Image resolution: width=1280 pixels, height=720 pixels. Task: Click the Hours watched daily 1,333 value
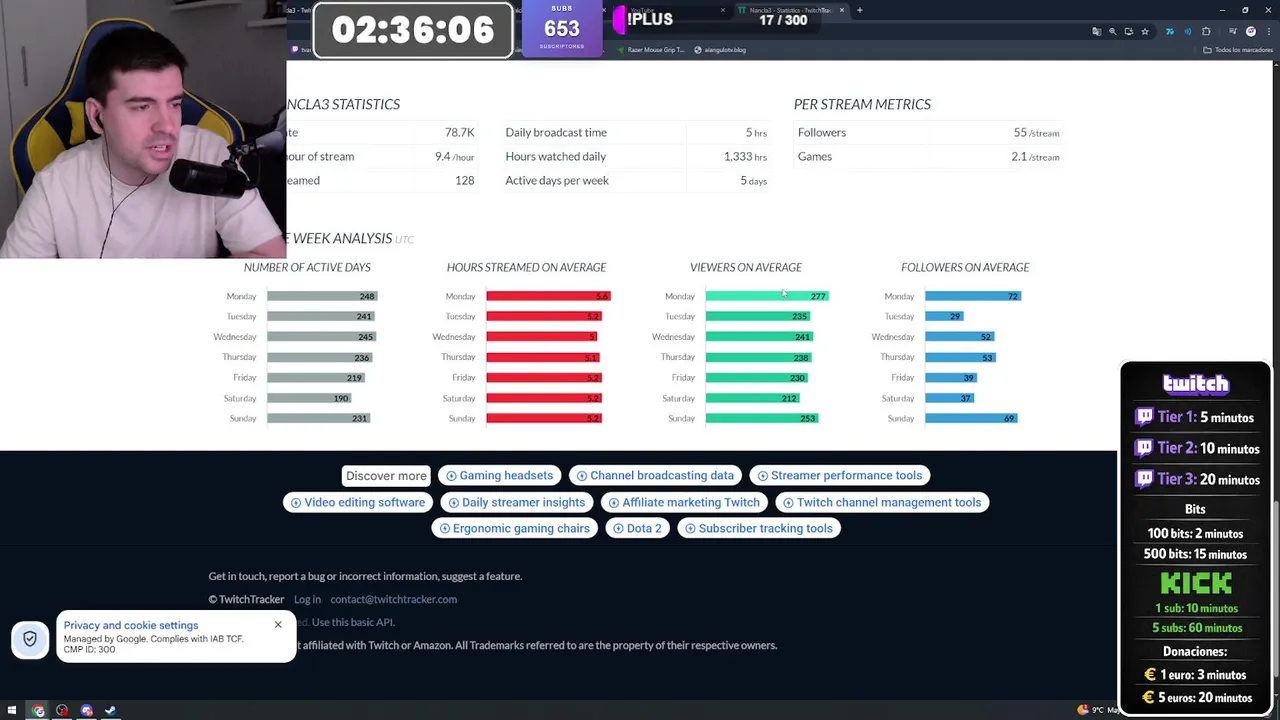coord(745,156)
